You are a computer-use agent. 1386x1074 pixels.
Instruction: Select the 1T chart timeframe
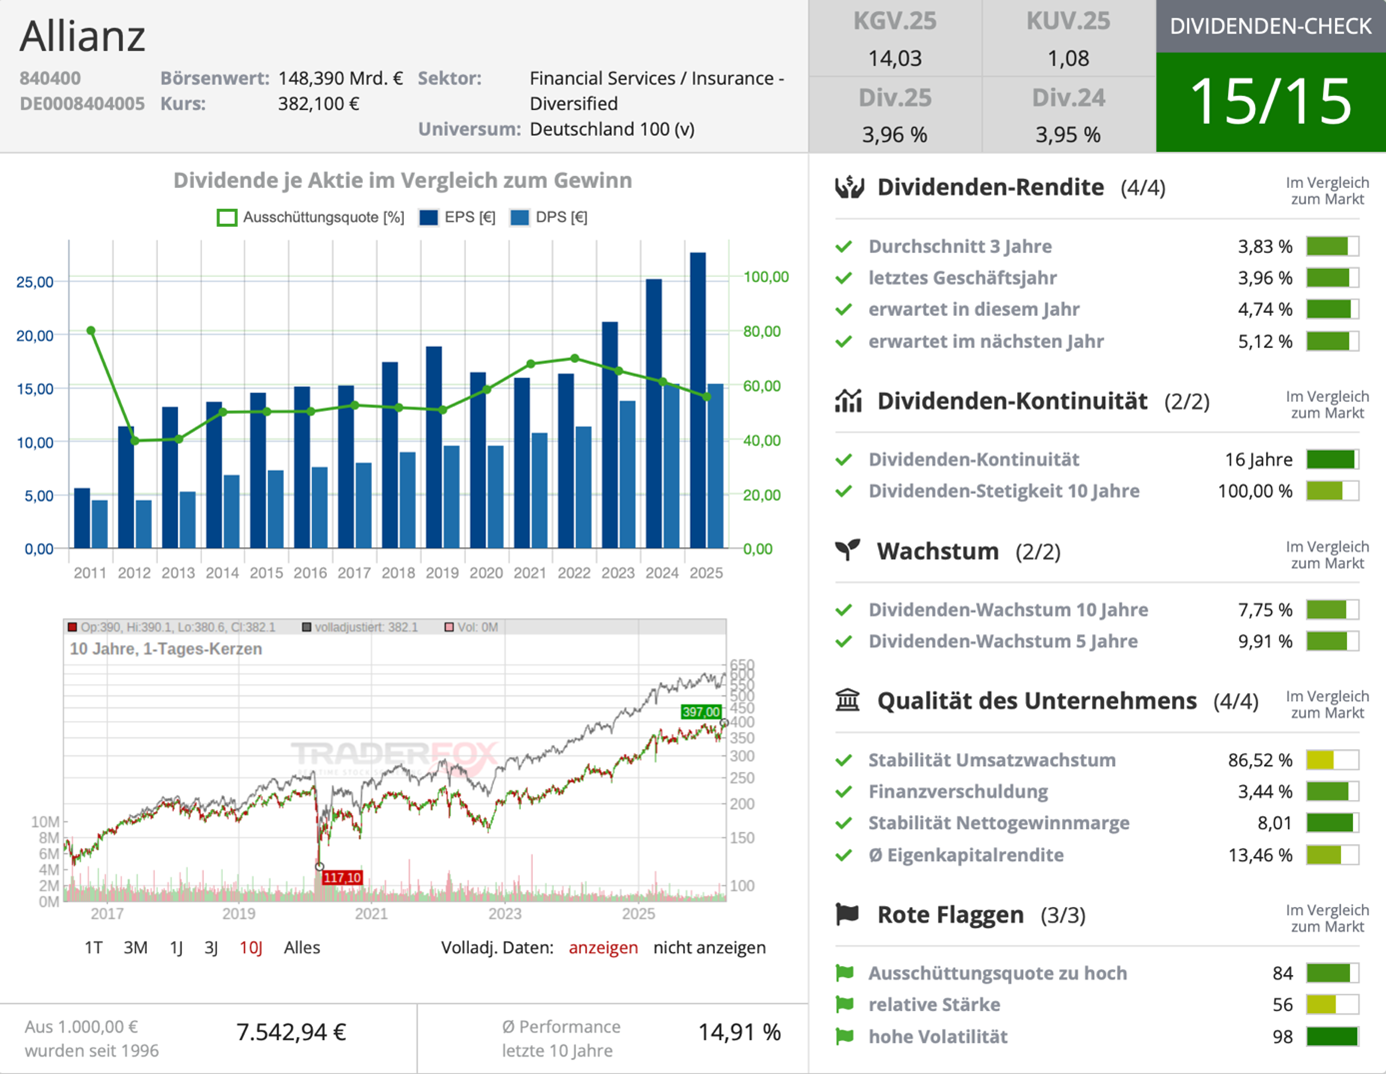pos(93,947)
